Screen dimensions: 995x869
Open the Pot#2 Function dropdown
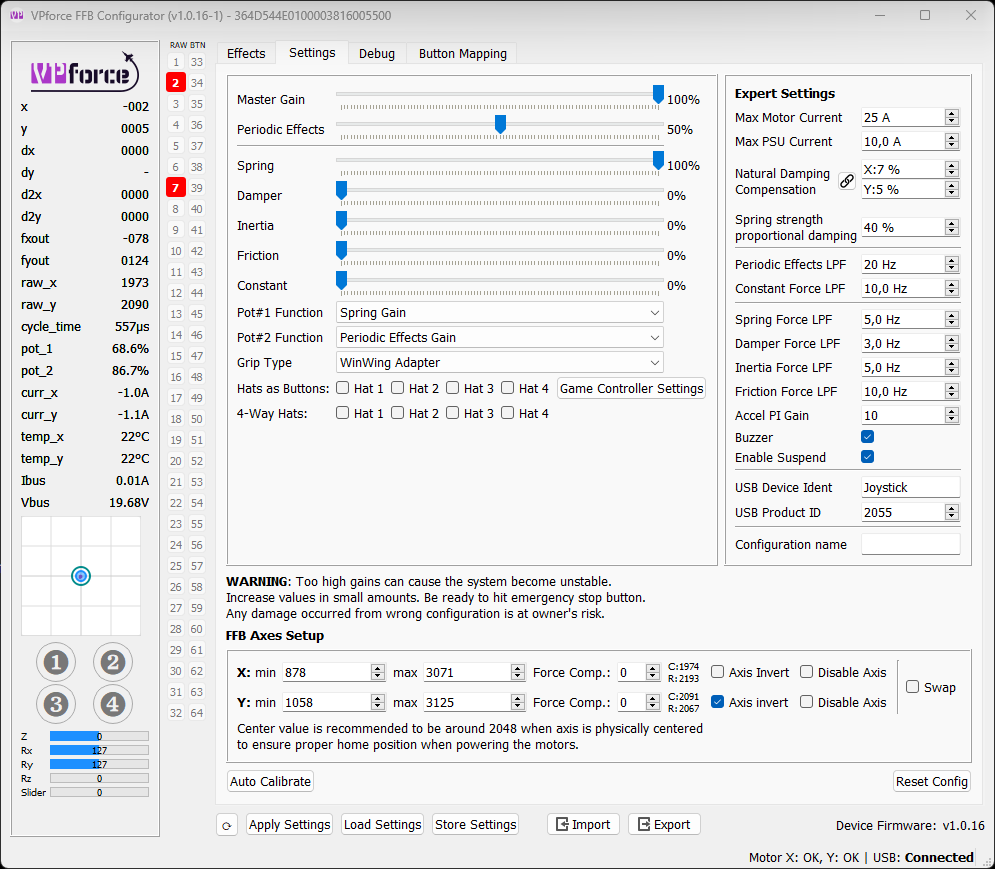pyautogui.click(x=500, y=338)
